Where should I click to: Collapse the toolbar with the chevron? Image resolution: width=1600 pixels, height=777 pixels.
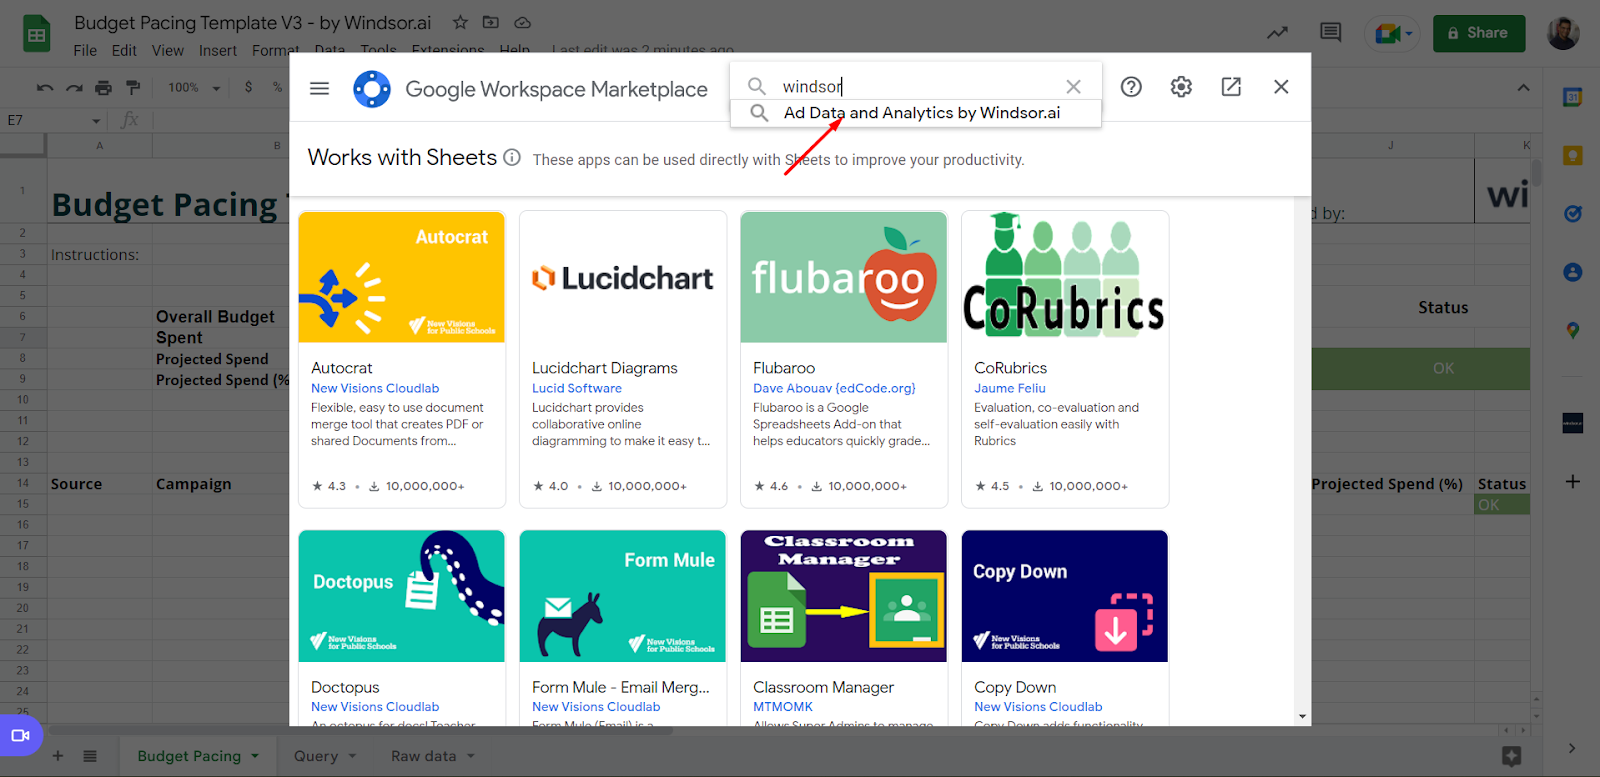(x=1523, y=88)
